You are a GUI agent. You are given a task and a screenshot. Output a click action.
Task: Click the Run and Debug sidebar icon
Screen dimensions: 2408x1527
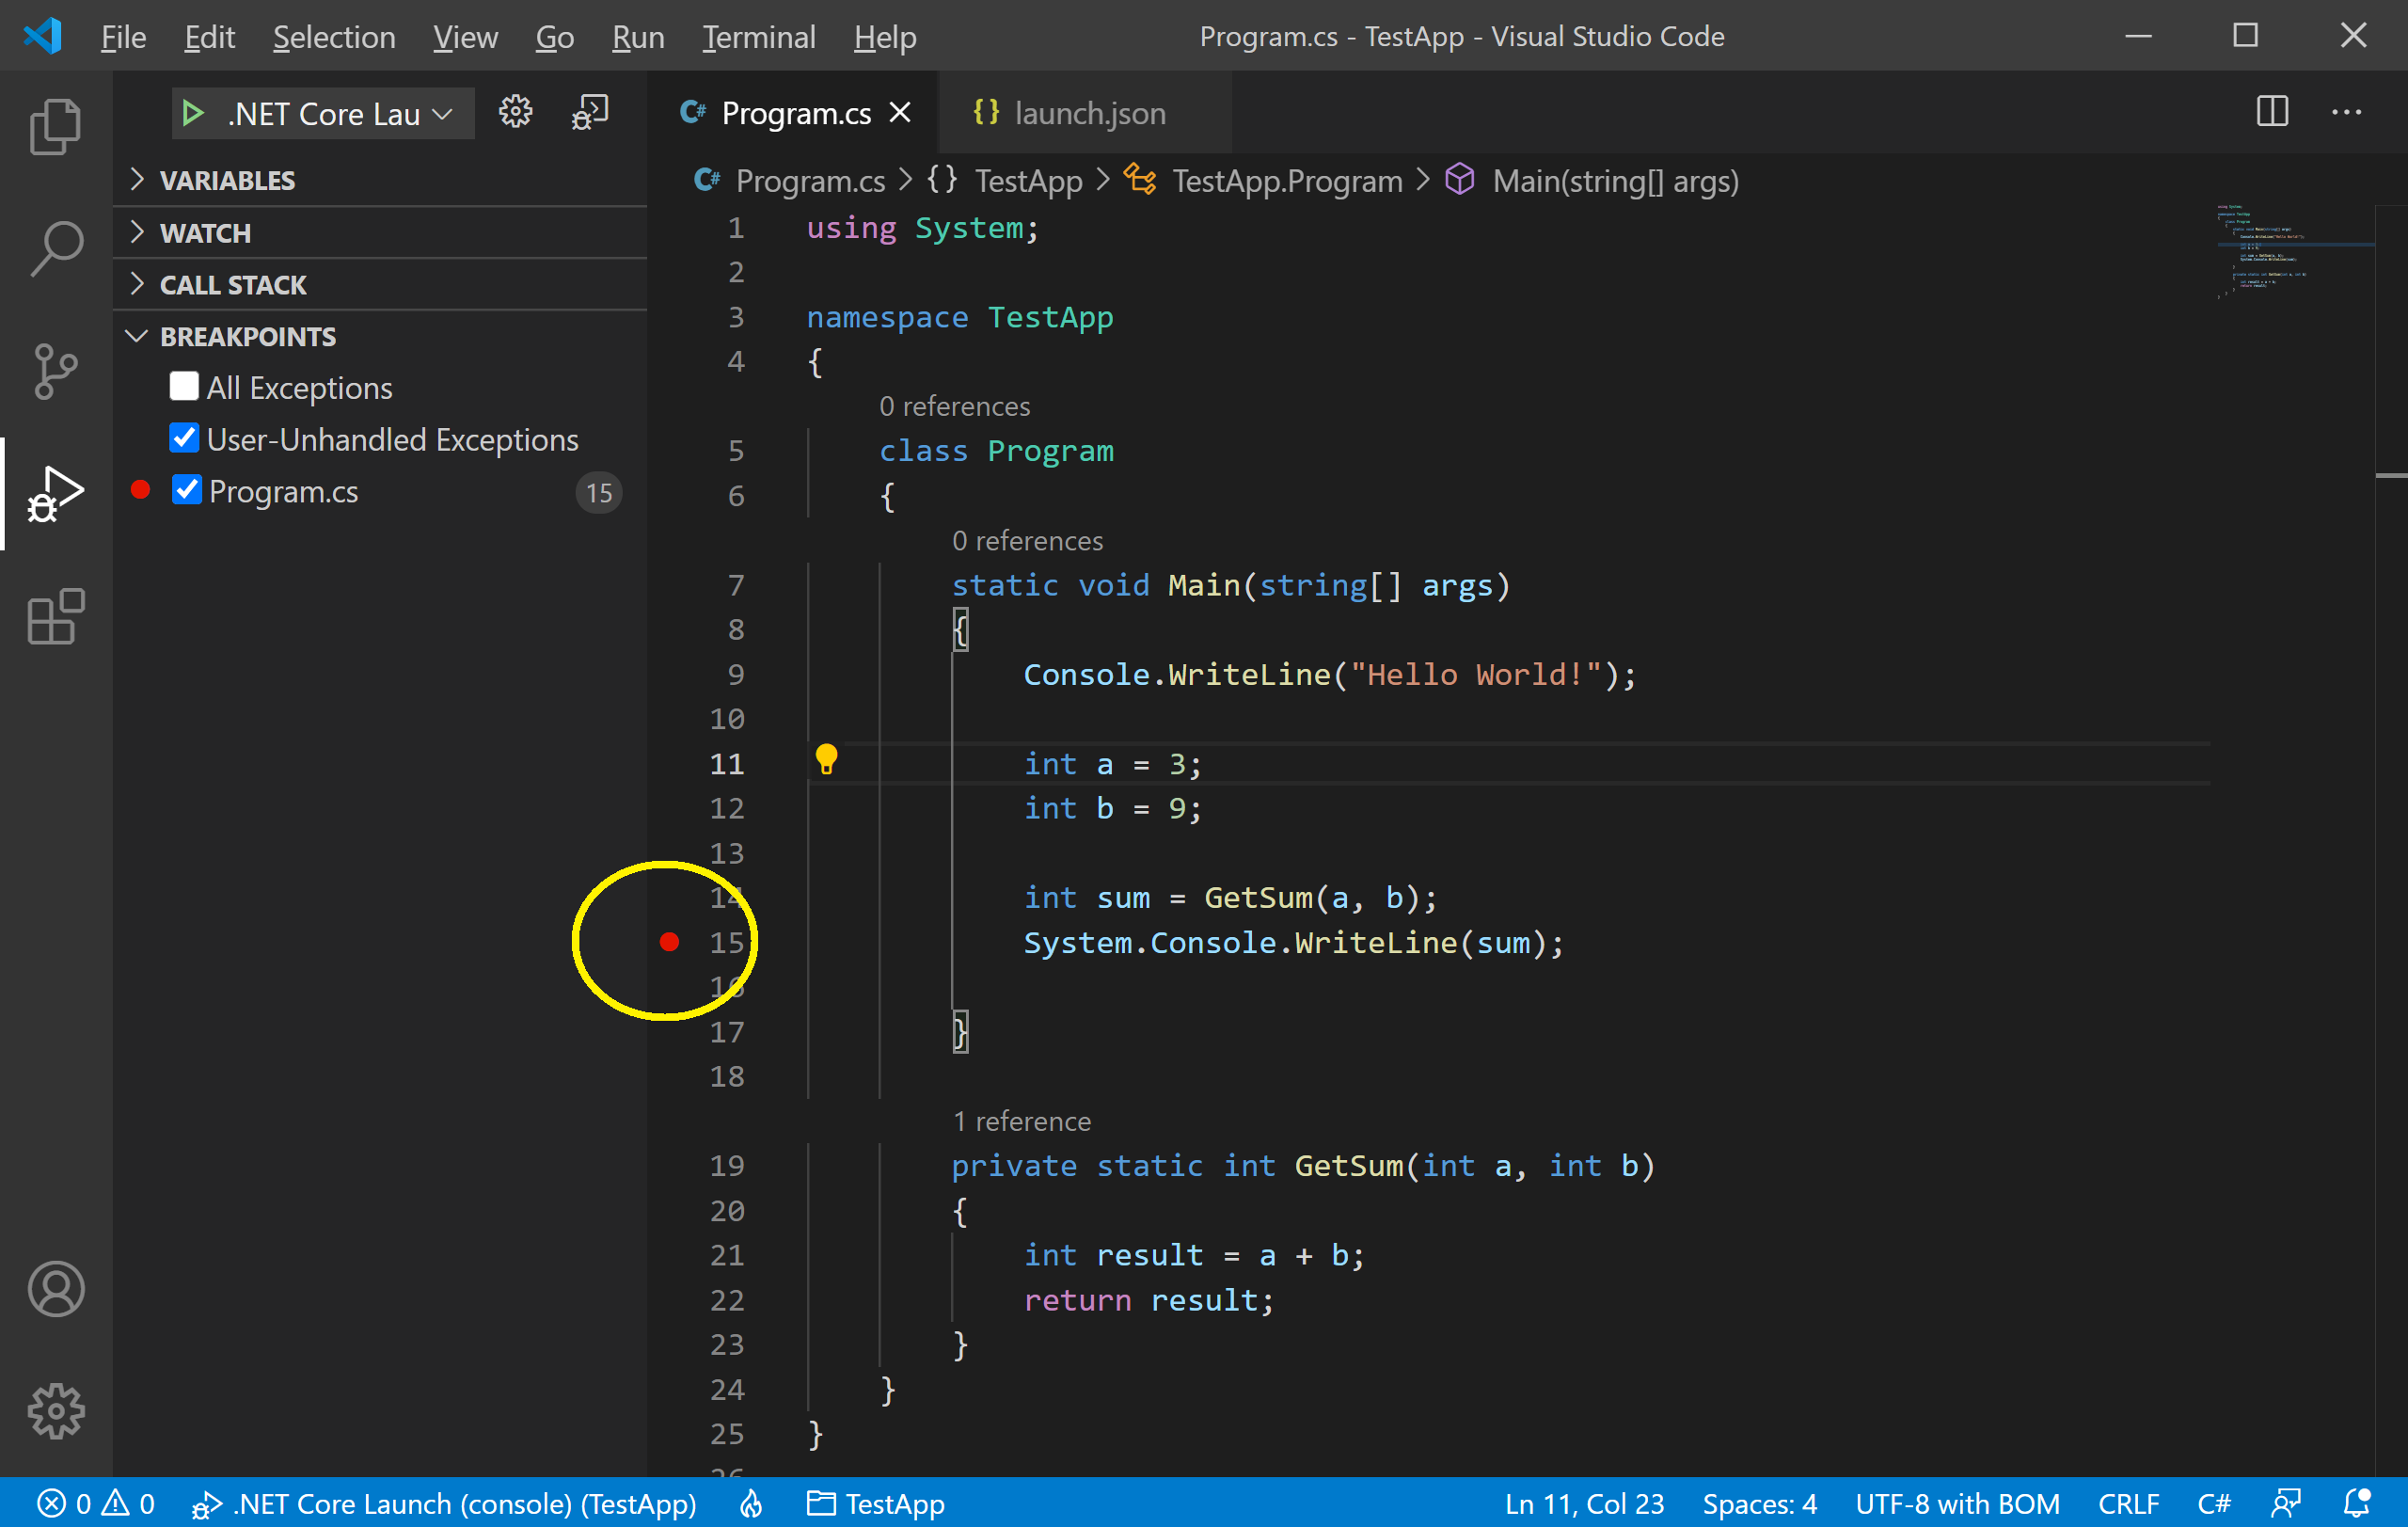(53, 493)
